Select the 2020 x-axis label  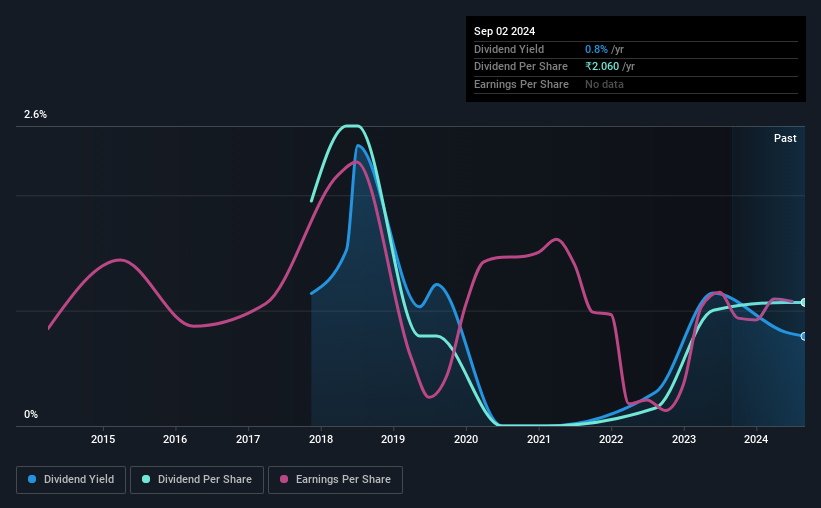tap(465, 439)
